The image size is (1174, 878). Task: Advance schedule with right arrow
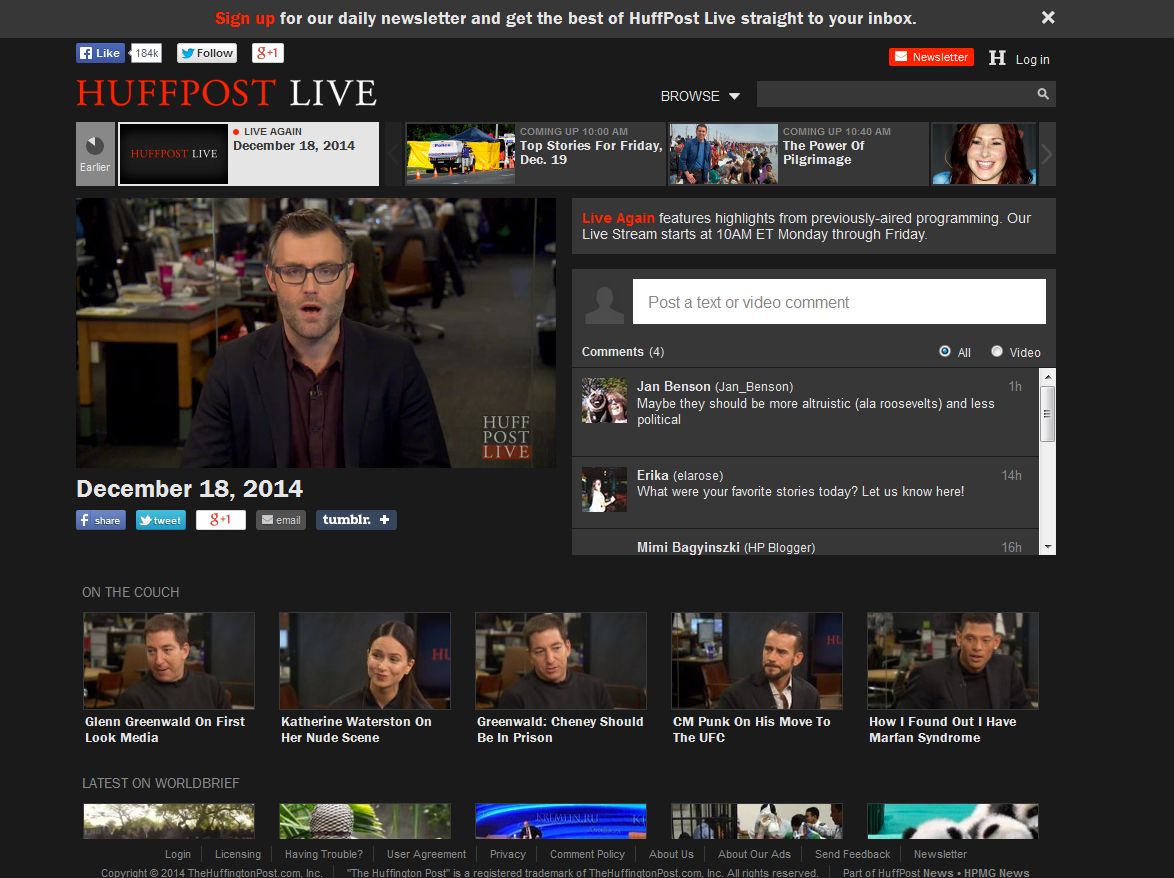[1047, 153]
